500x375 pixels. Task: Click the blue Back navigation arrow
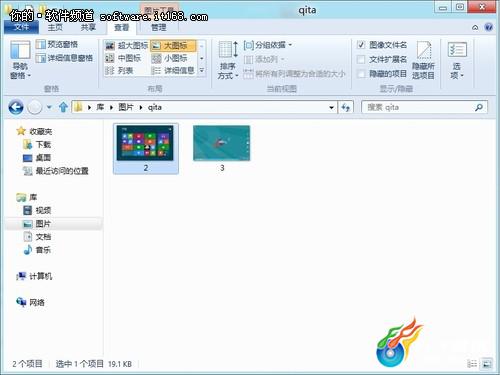(16, 107)
